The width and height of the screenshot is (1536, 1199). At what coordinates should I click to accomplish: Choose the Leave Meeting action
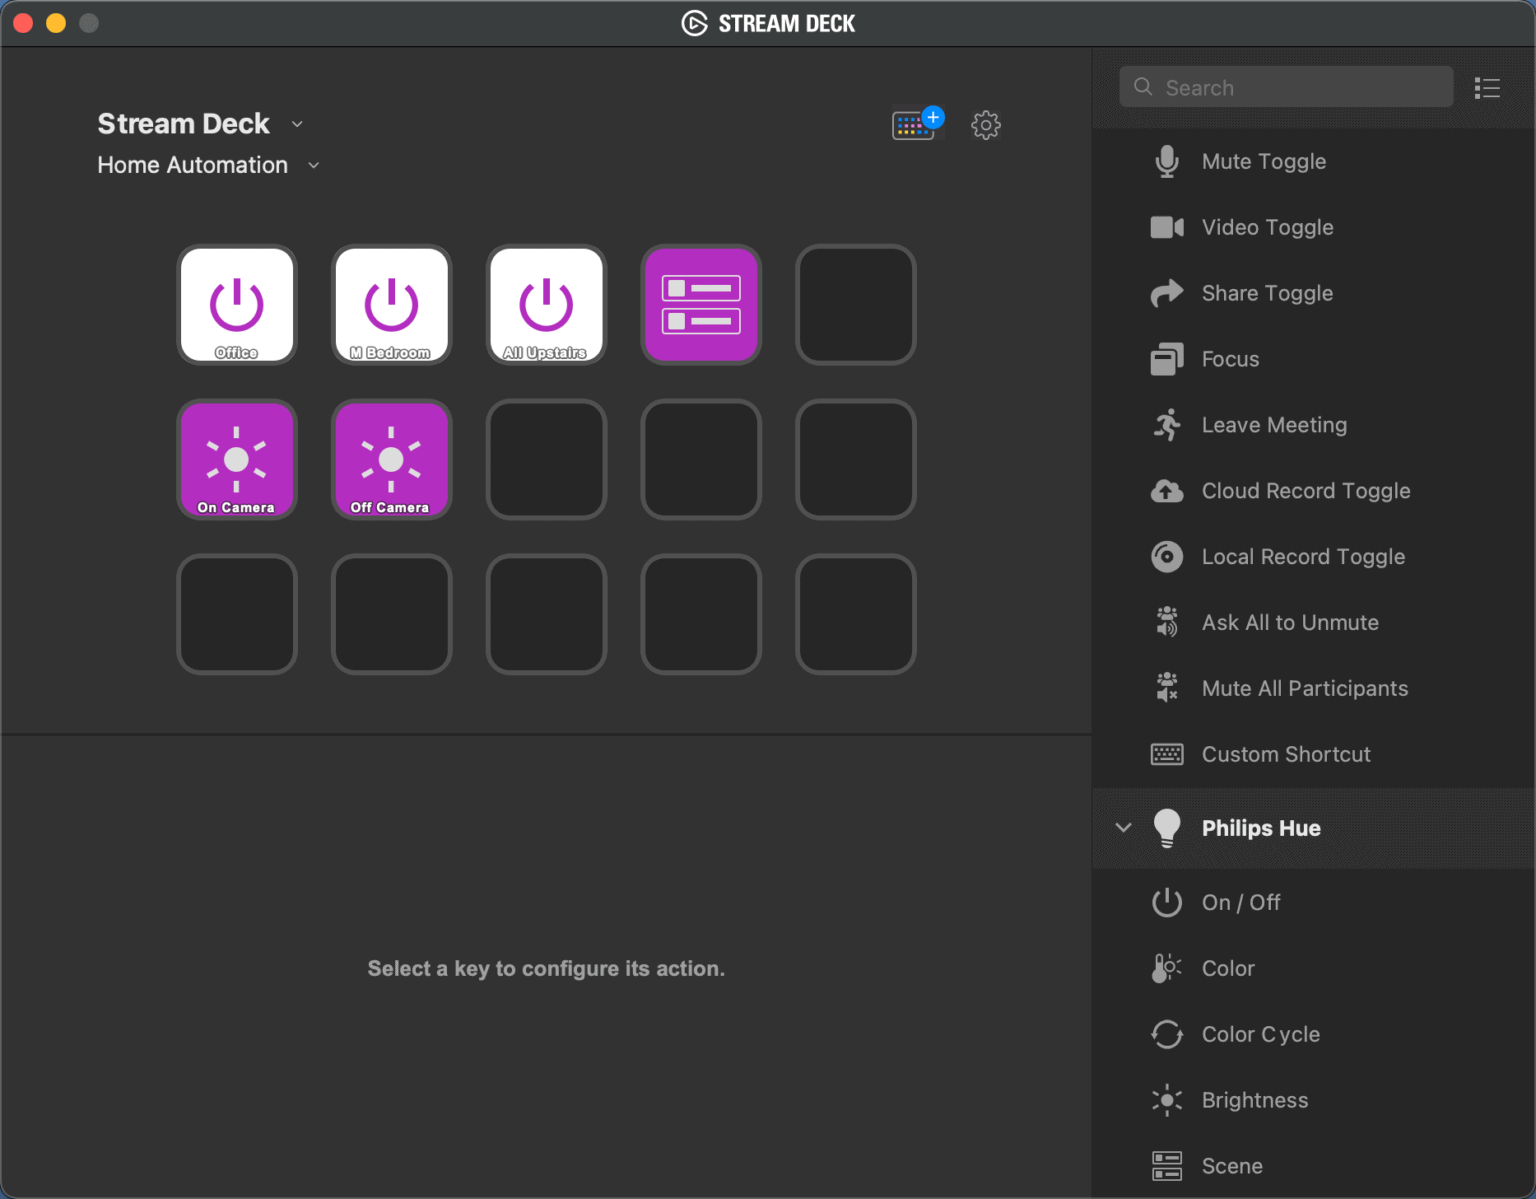pos(1274,425)
